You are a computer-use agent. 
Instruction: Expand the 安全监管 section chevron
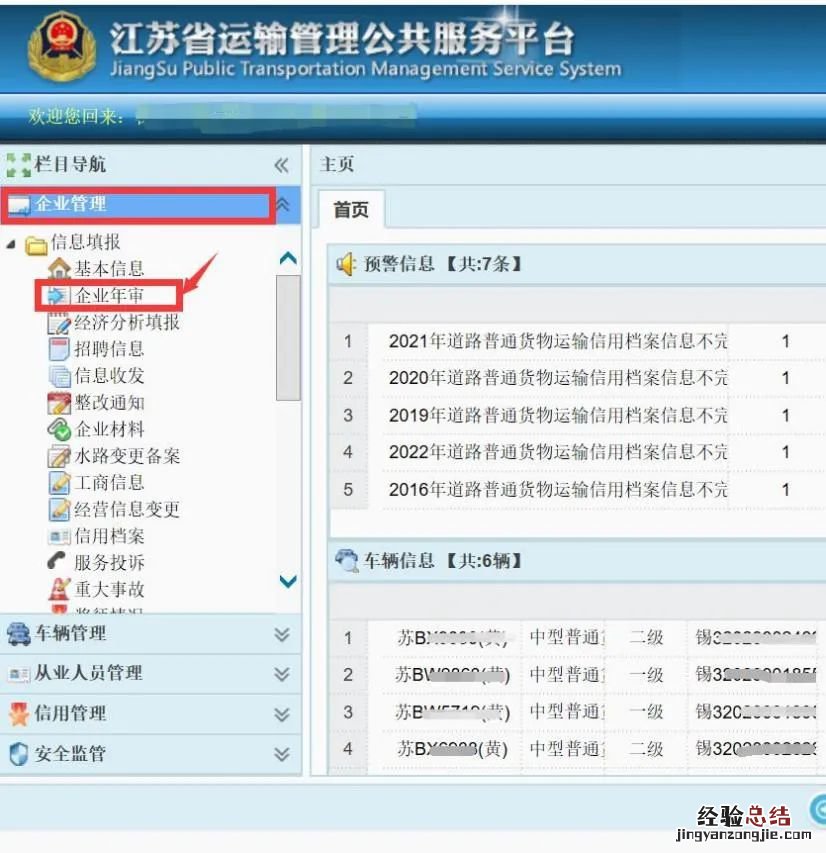point(282,754)
